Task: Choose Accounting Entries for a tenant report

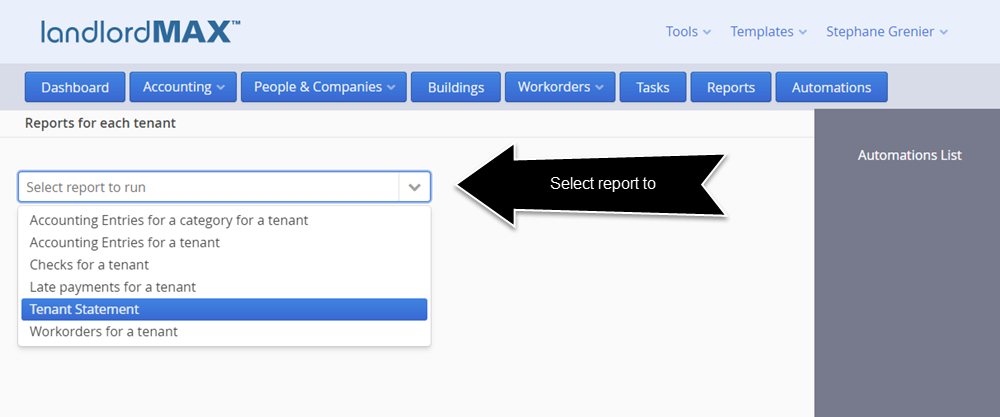Action: [x=125, y=242]
